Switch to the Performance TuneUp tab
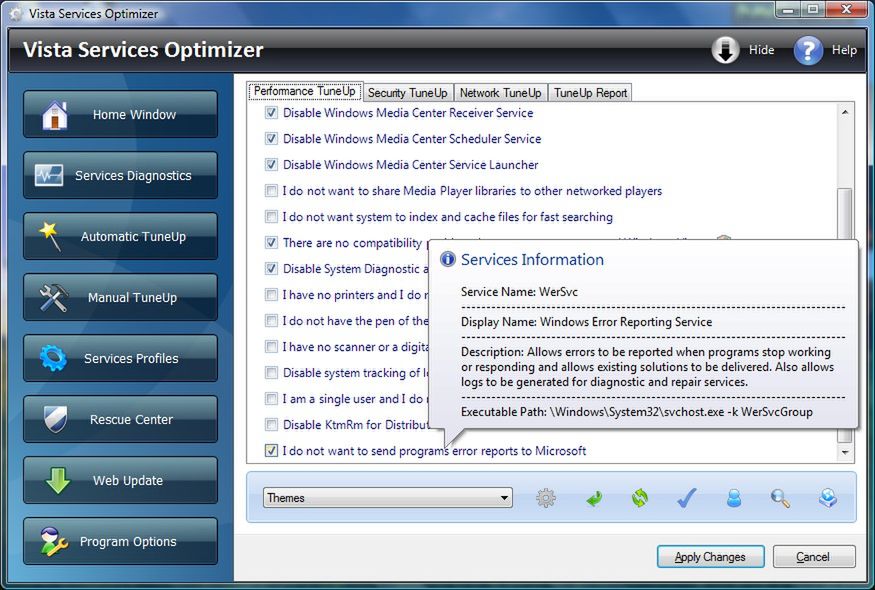This screenshot has height=590, width=875. pyautogui.click(x=305, y=91)
